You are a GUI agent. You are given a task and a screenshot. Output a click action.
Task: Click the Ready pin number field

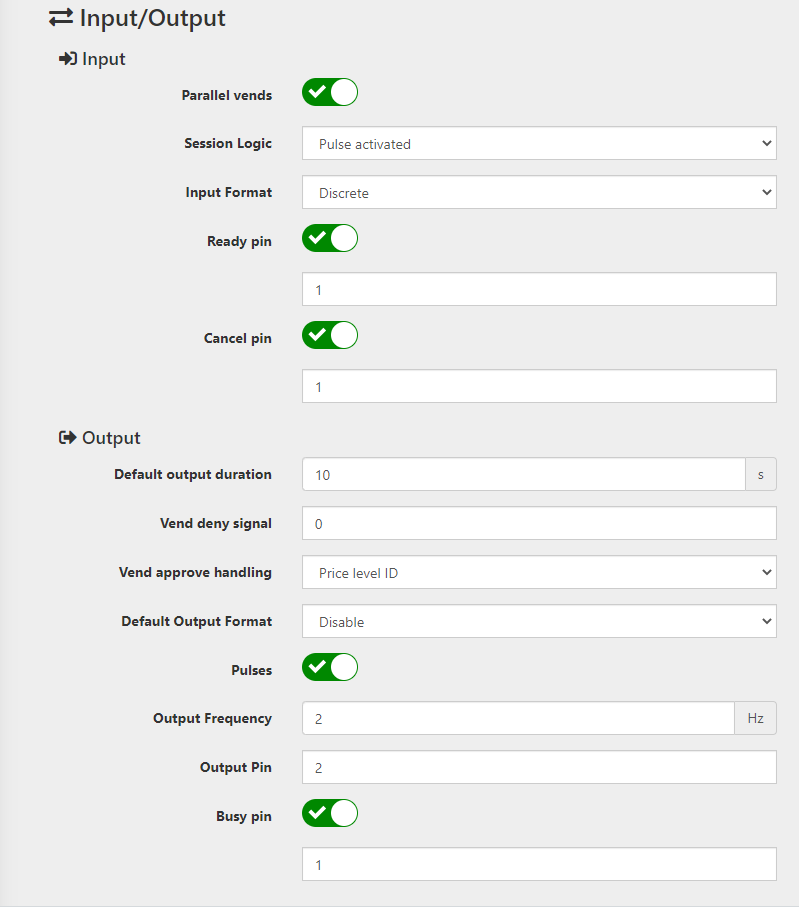pos(539,290)
